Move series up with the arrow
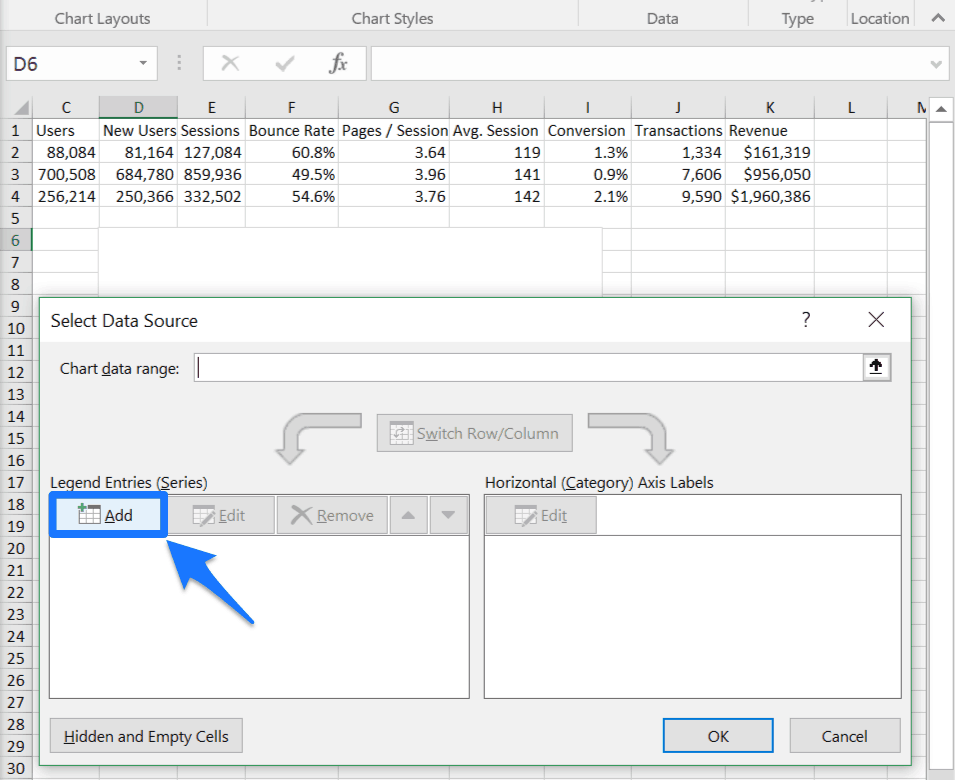 click(409, 515)
